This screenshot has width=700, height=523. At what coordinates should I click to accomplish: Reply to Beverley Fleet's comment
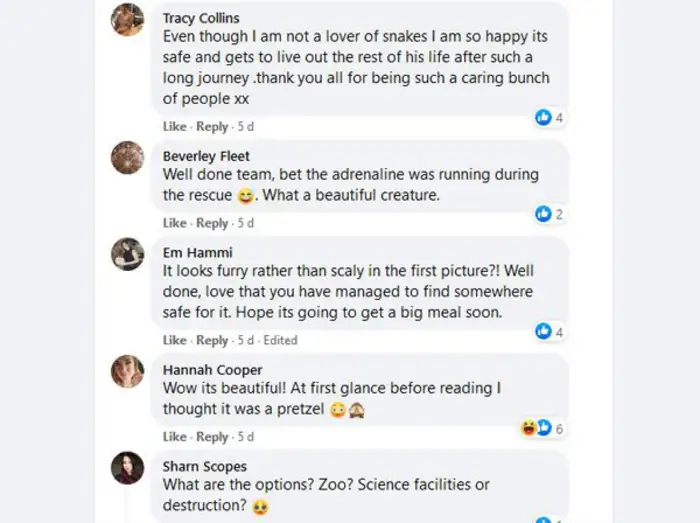212,223
